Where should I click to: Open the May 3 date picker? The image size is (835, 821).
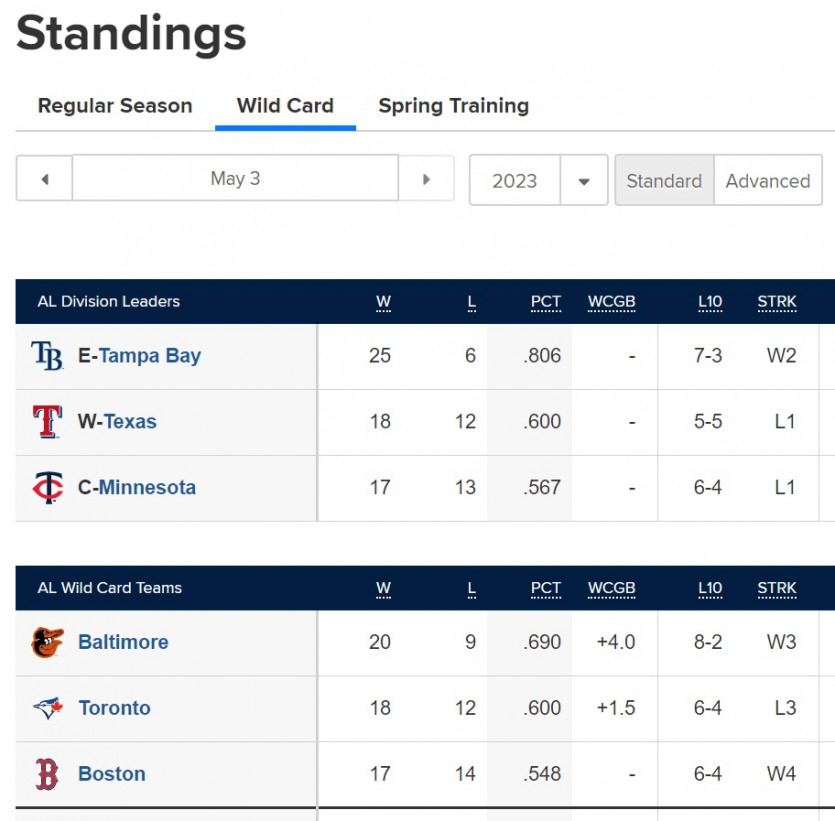point(235,178)
